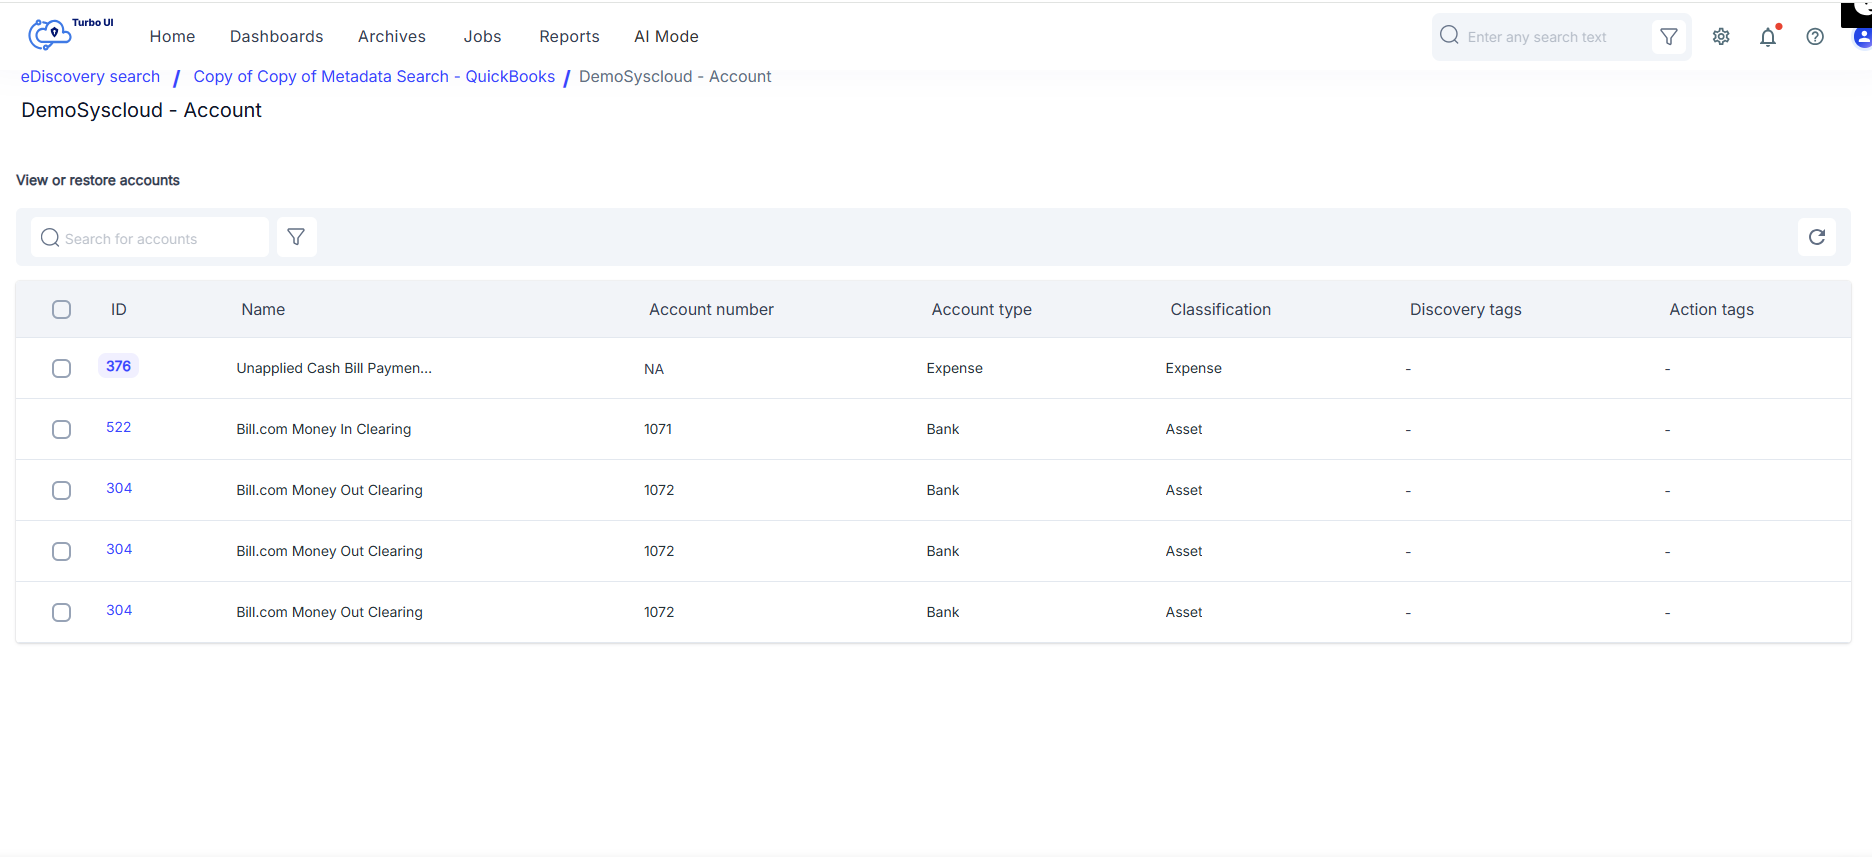This screenshot has height=857, width=1872.
Task: Open the accounts filter funnel button
Action: [296, 237]
